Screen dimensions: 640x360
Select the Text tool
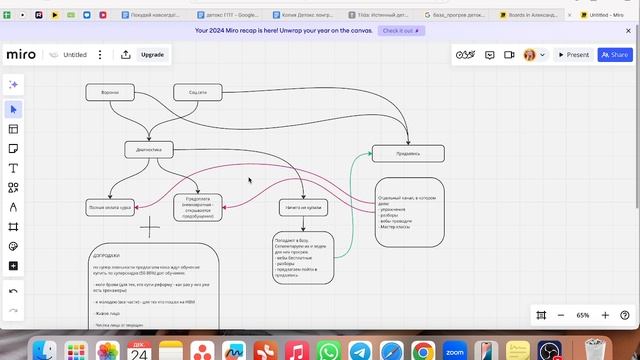(13, 168)
